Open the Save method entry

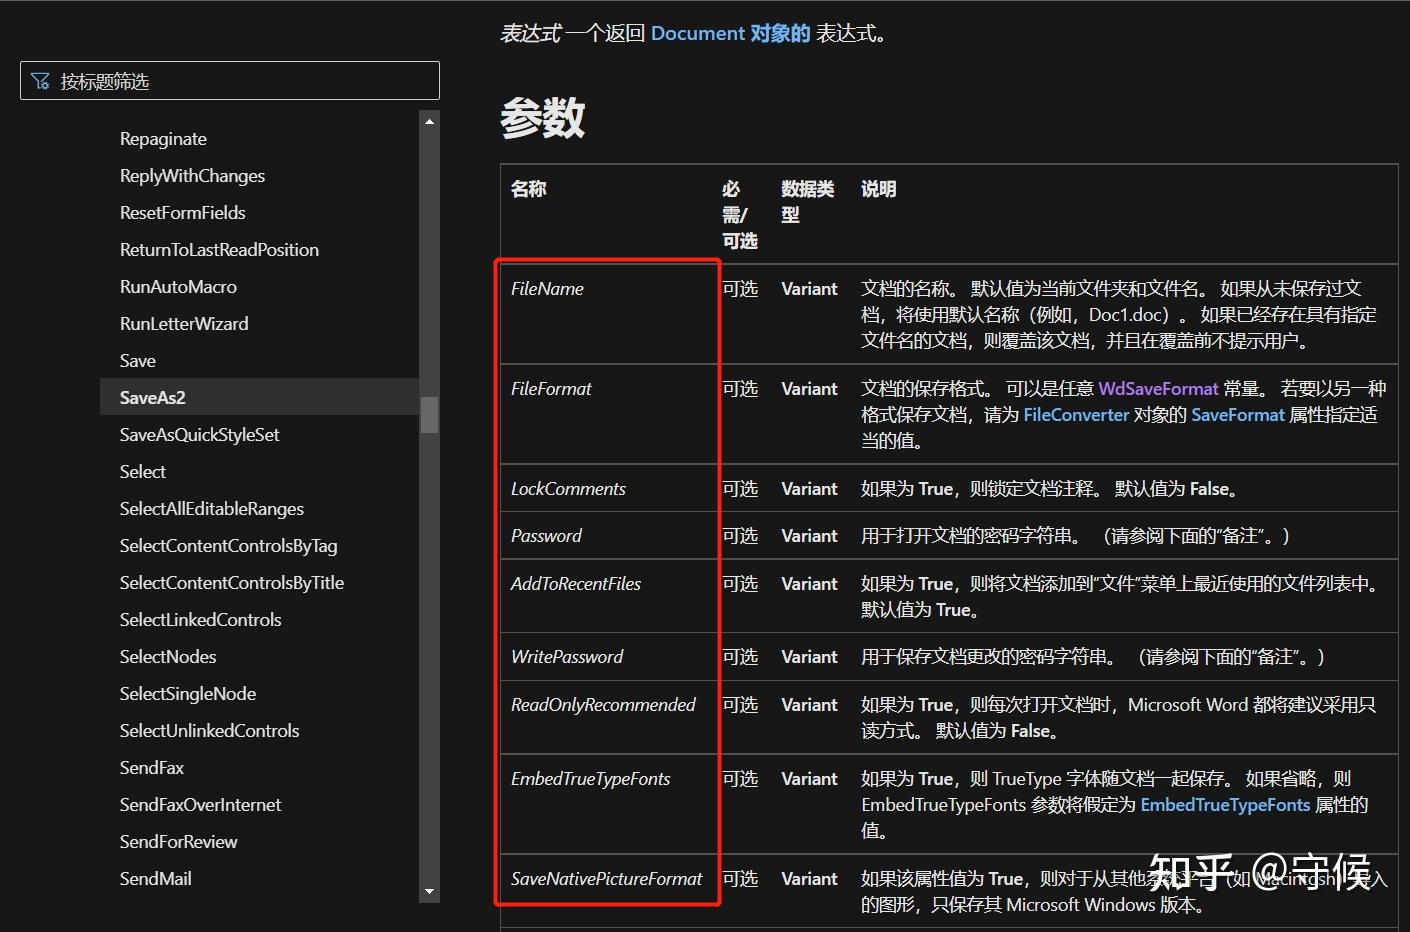point(138,361)
